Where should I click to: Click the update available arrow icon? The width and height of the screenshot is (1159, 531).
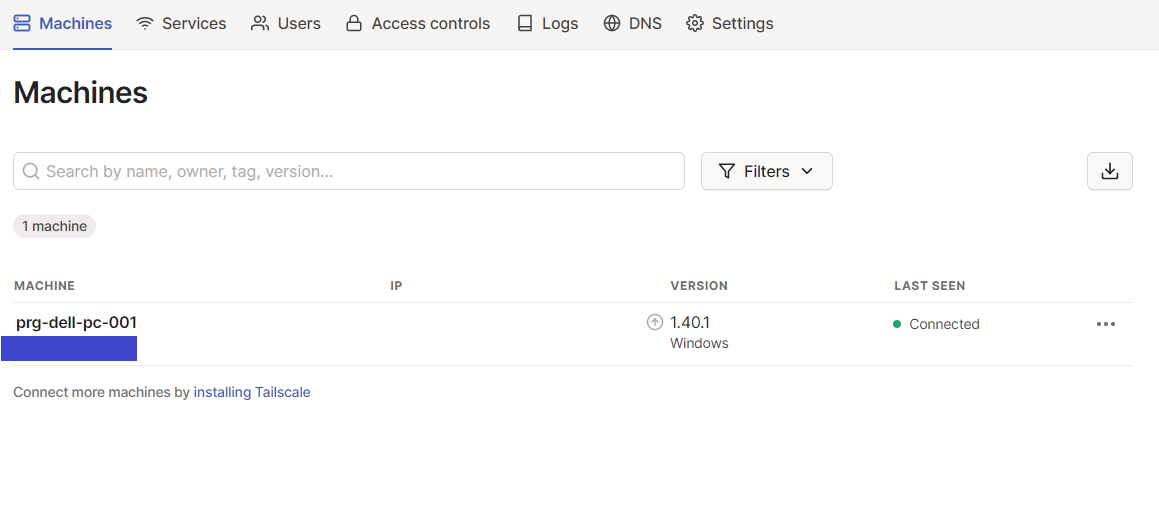click(655, 322)
